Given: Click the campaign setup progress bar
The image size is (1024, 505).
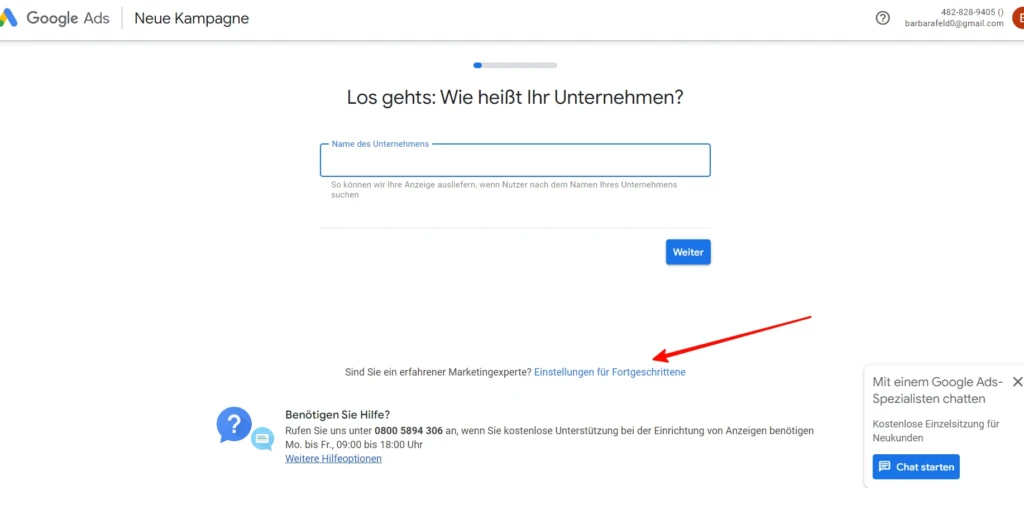Looking at the screenshot, I should click(x=515, y=65).
